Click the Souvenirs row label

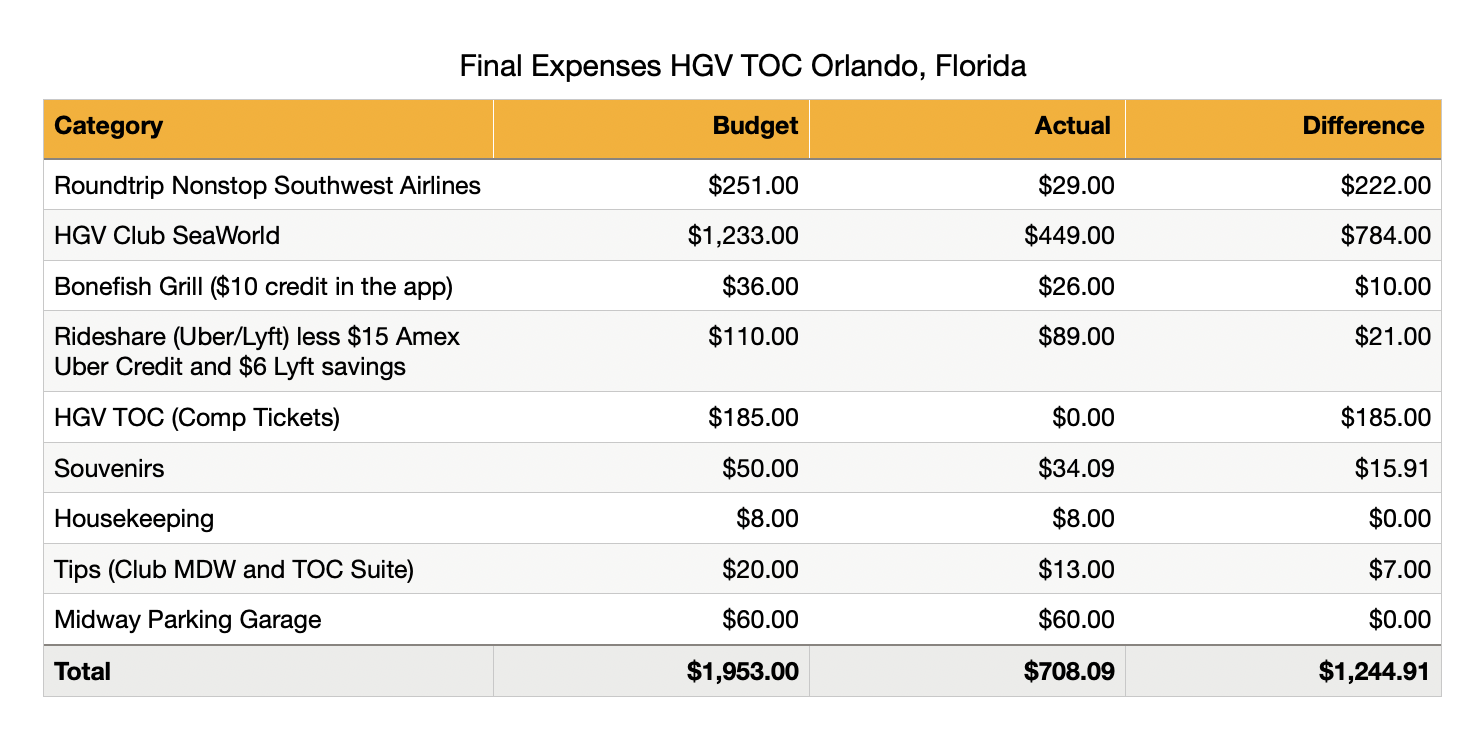(109, 468)
